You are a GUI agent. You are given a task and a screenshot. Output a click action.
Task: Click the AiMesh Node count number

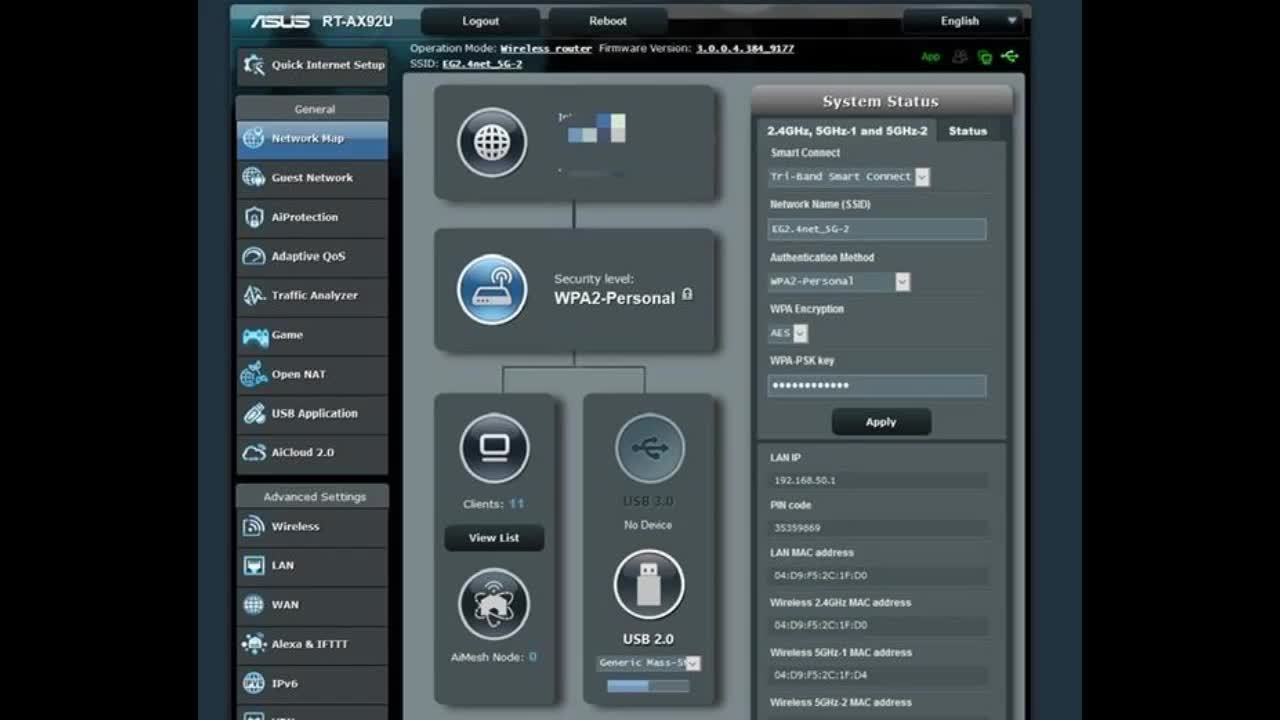(x=533, y=657)
